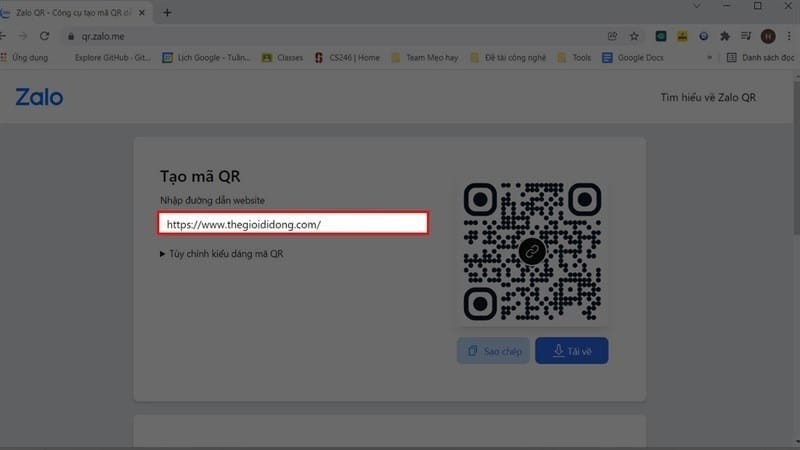Viewport: 800px width, 450px height.
Task: Show more bookmarks overflow arrow
Action: pyautogui.click(x=709, y=58)
